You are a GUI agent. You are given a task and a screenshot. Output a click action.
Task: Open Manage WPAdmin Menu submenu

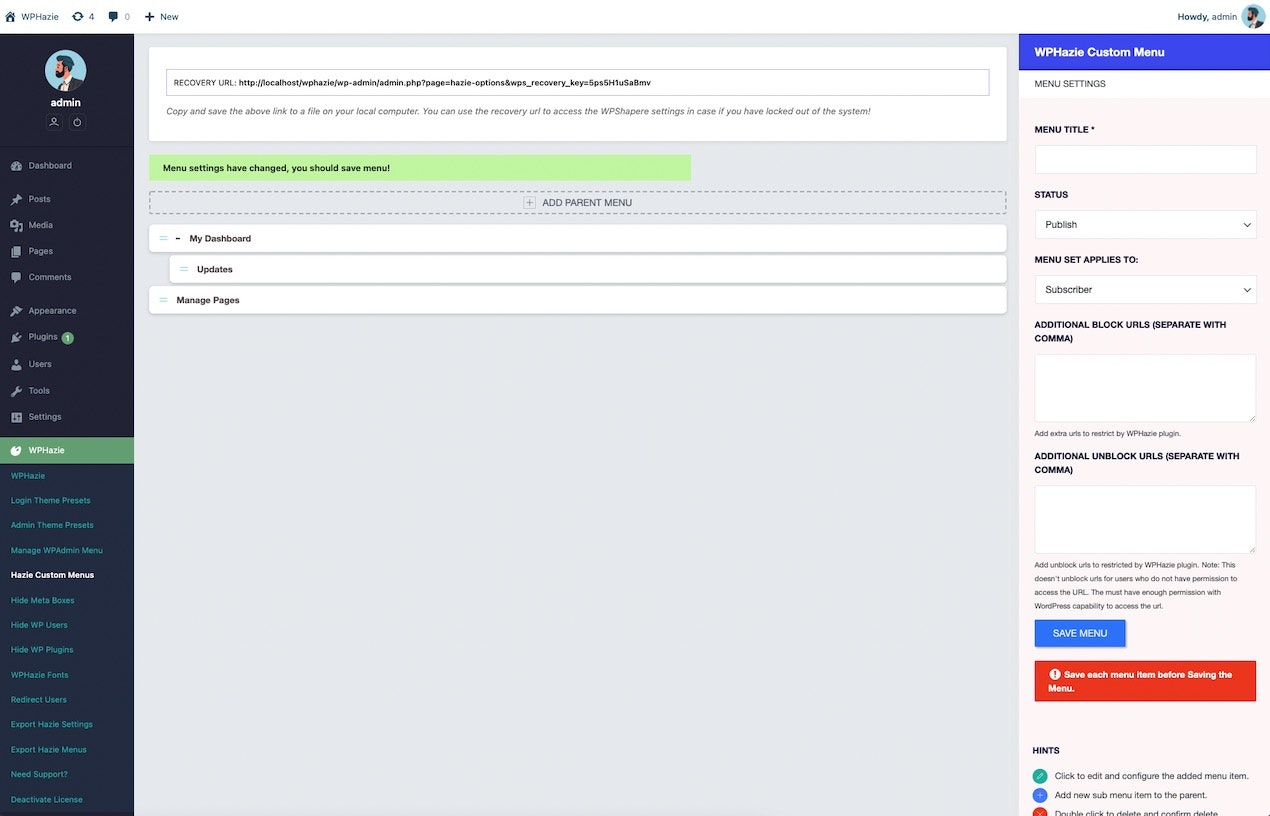pos(57,550)
